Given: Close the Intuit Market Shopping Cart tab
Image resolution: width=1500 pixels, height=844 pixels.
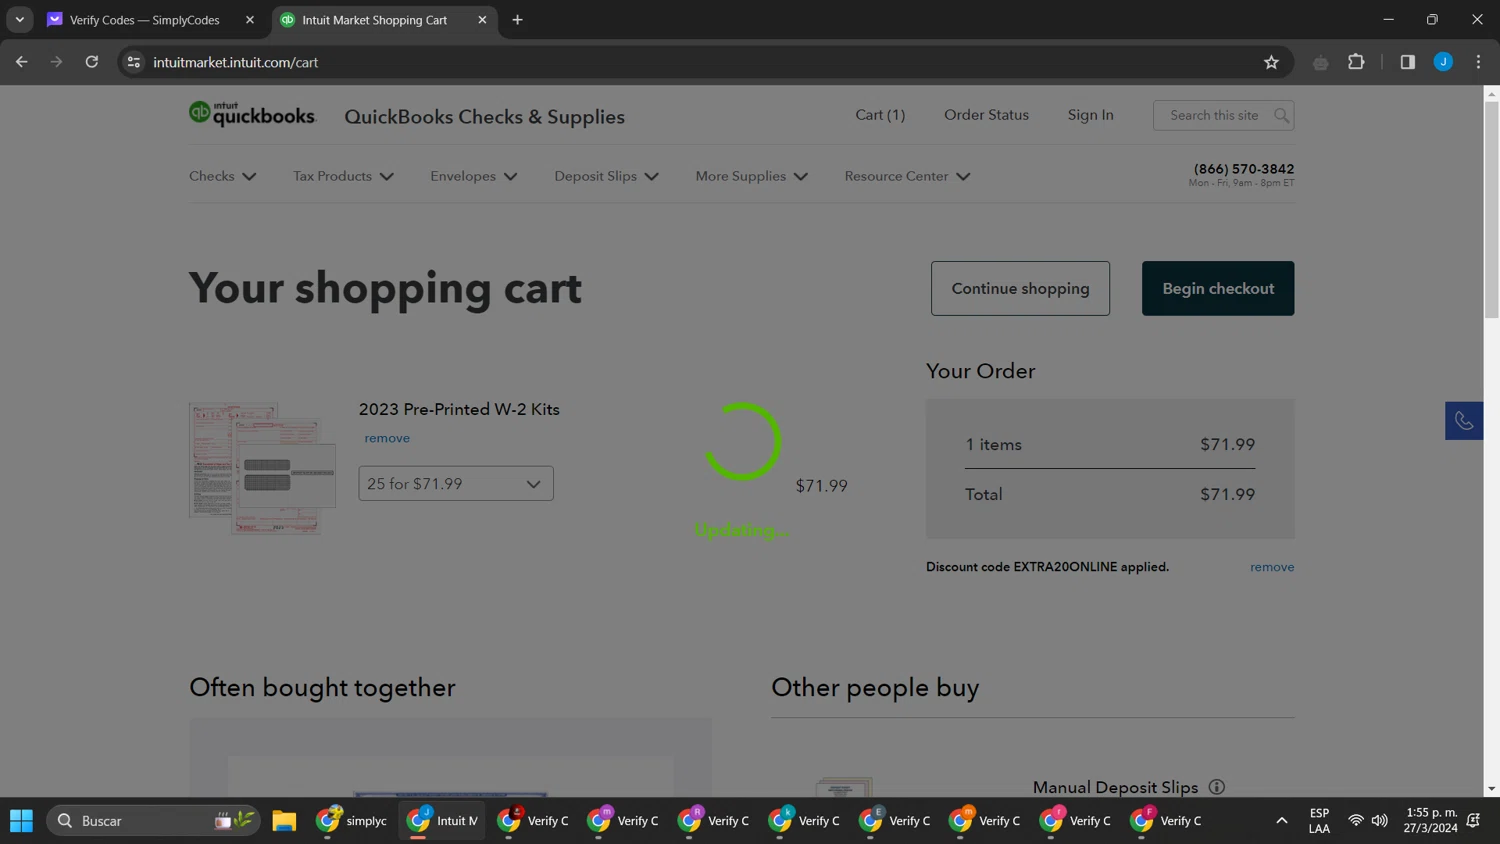Looking at the screenshot, I should 482,20.
